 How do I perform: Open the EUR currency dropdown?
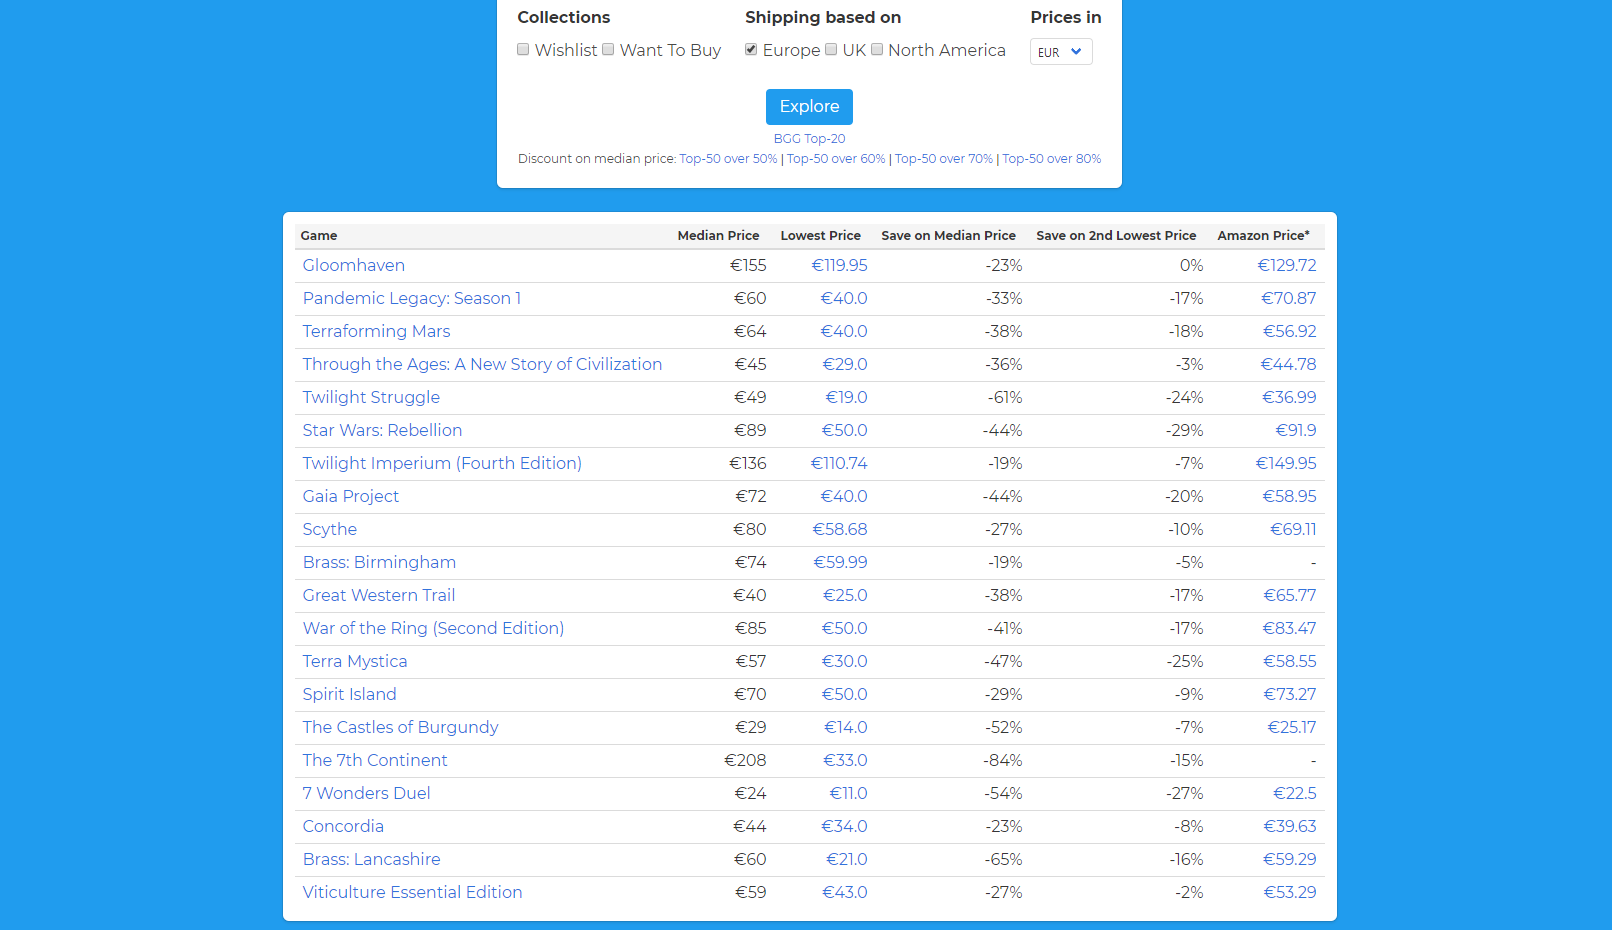pyautogui.click(x=1061, y=52)
